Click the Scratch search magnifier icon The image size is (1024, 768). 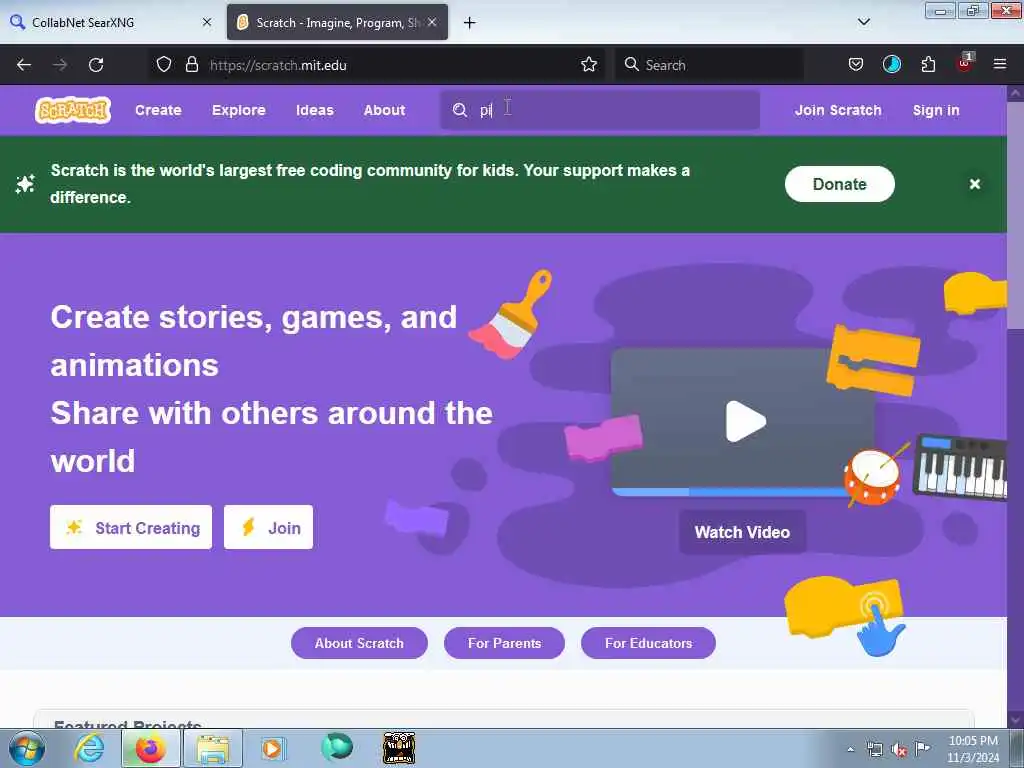click(460, 110)
